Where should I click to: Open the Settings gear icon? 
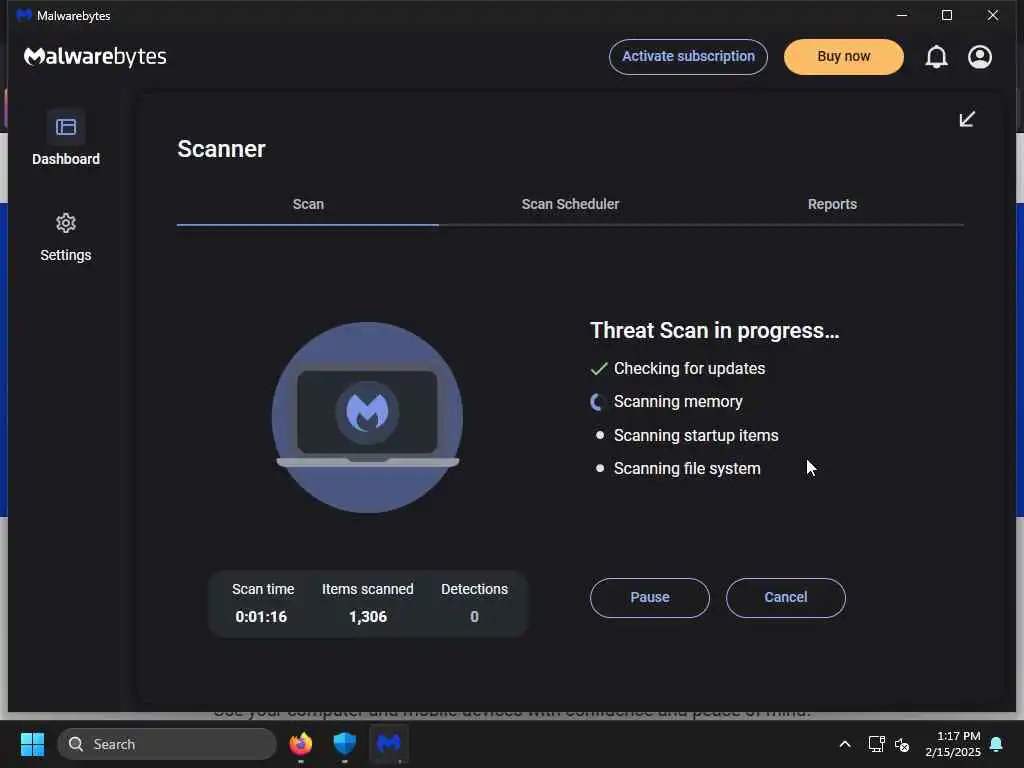(66, 223)
